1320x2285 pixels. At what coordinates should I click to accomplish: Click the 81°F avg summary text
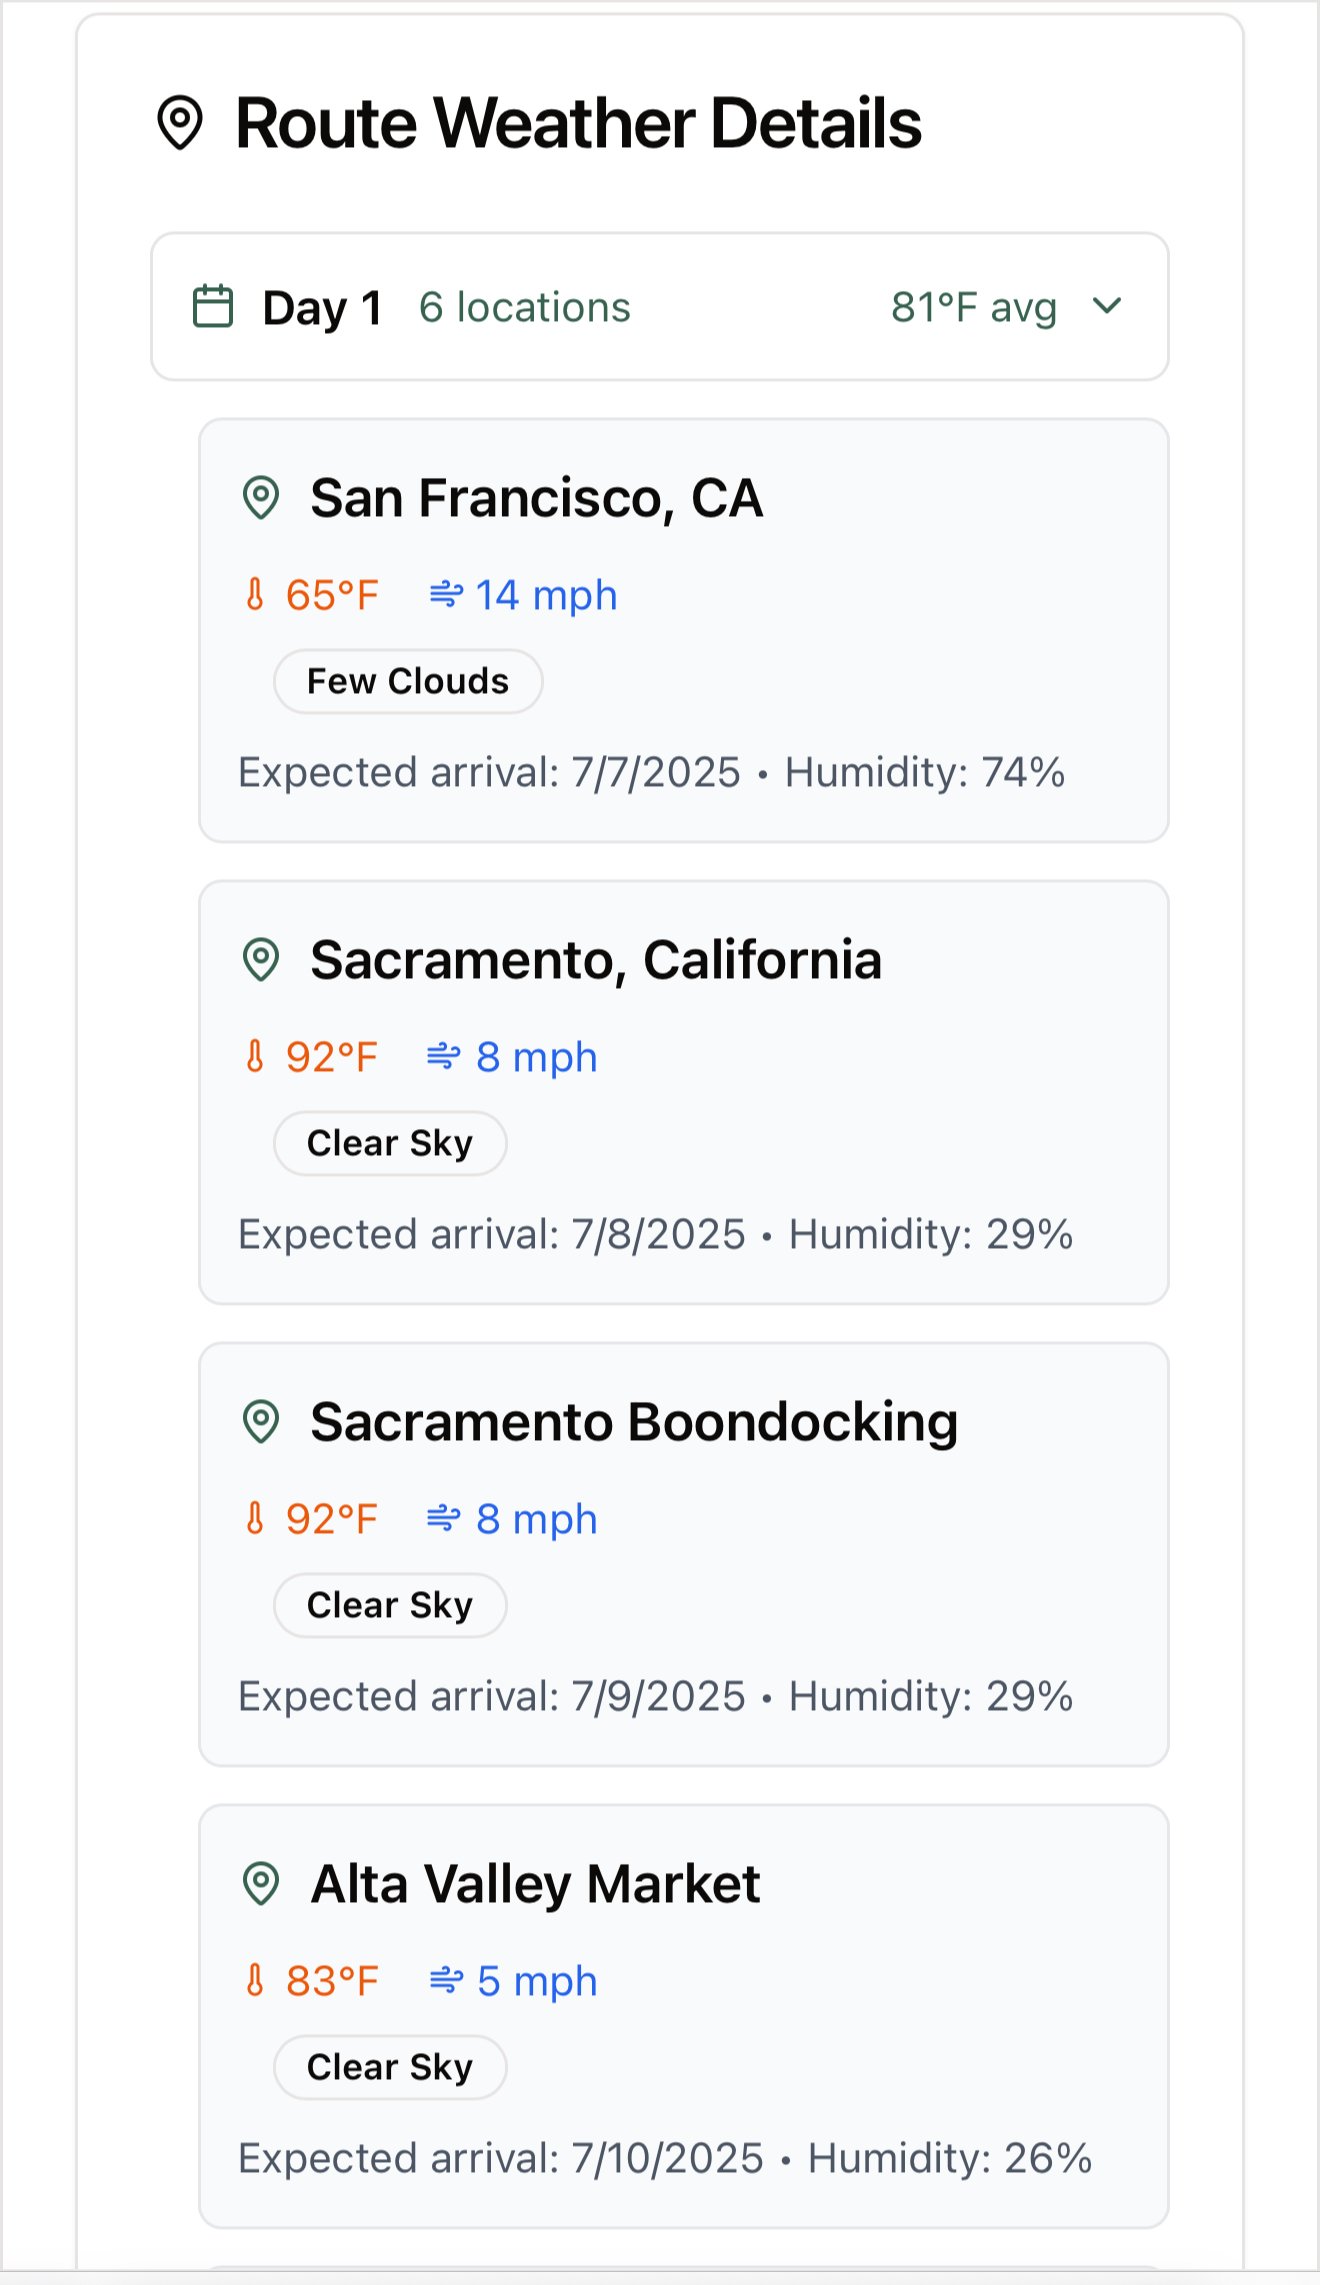pos(974,307)
